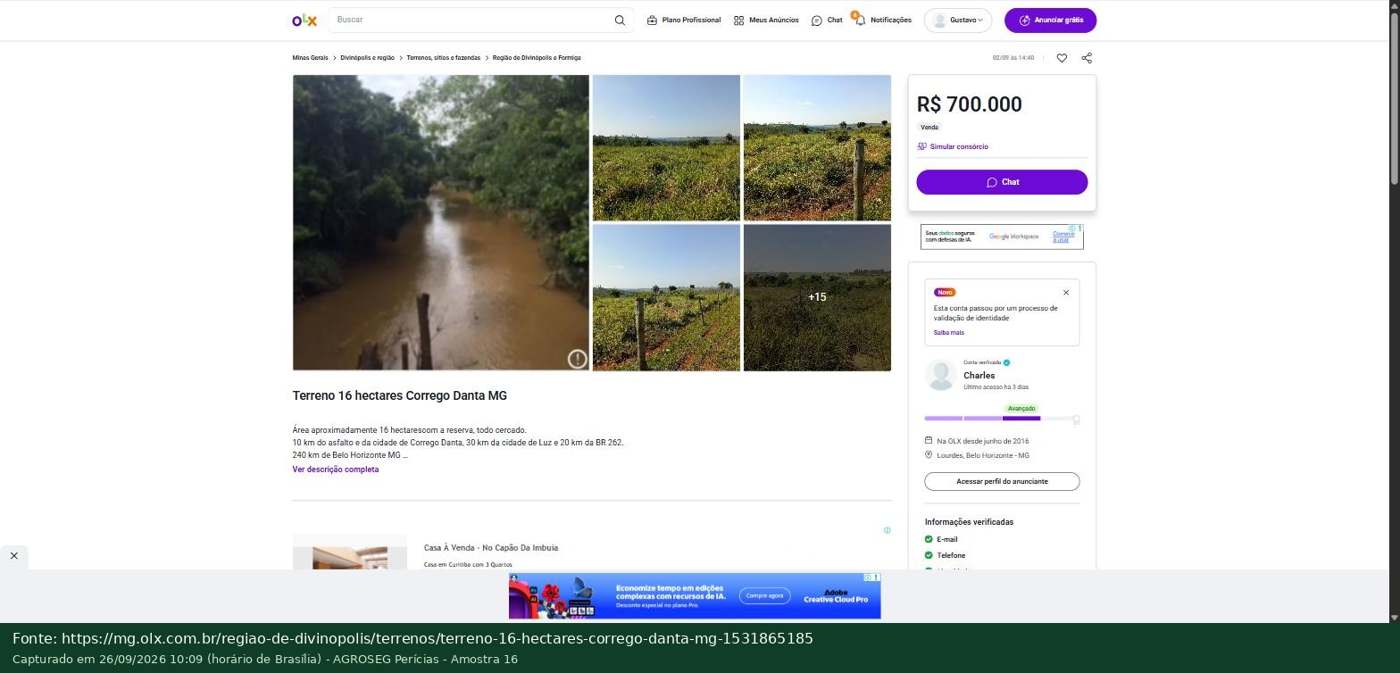This screenshot has height=673, width=1400.
Task: Click the Avançado seller level bar
Action: (1002, 418)
